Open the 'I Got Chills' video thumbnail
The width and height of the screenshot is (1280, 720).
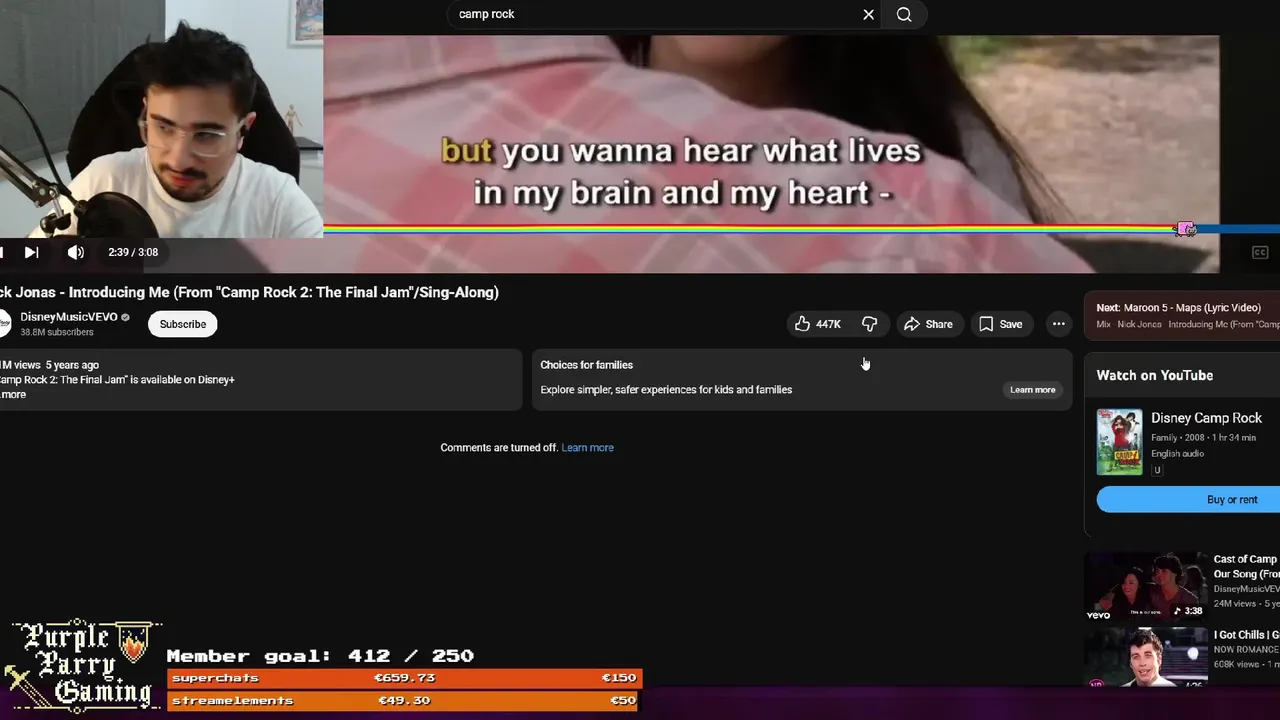1146,657
